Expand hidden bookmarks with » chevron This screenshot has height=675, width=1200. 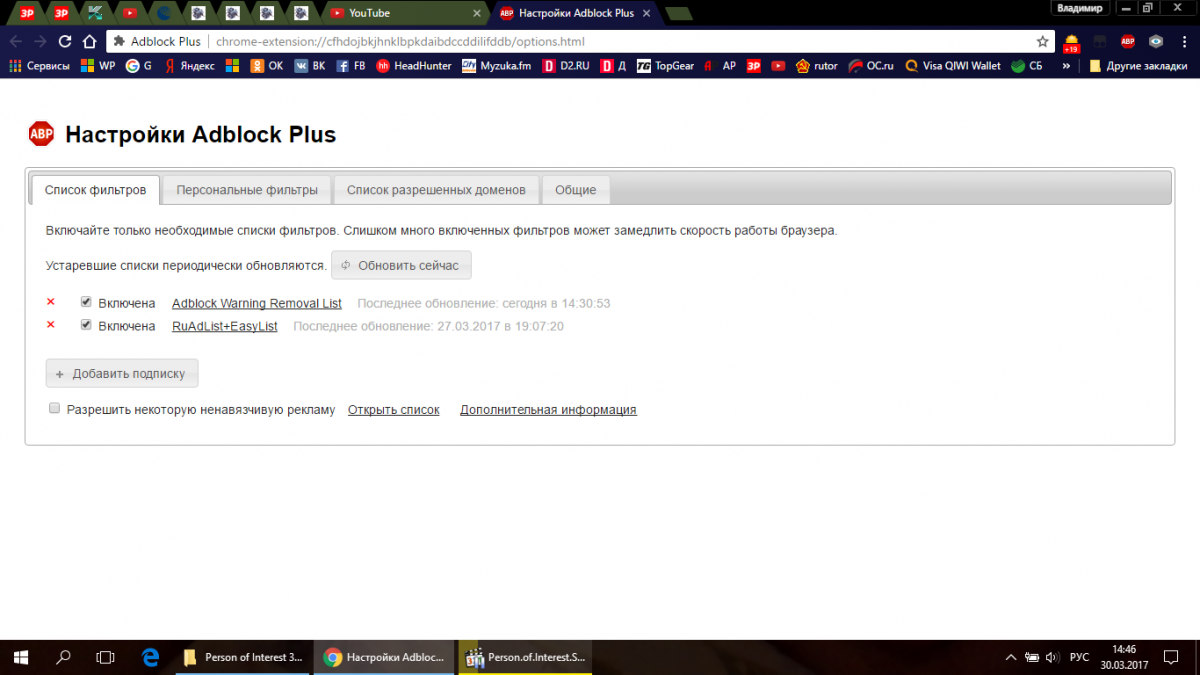1066,66
